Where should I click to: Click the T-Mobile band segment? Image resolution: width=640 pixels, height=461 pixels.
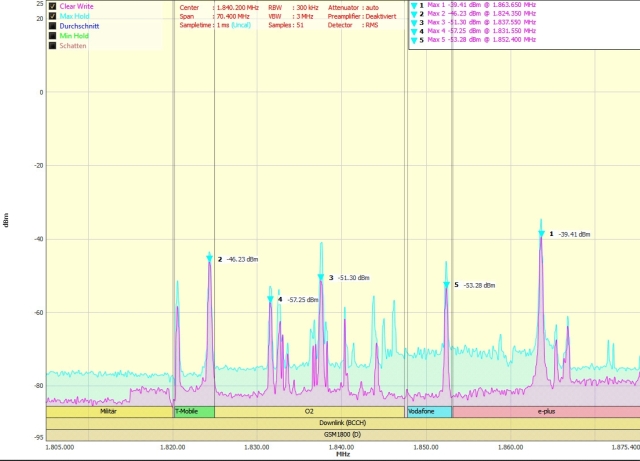coord(193,411)
